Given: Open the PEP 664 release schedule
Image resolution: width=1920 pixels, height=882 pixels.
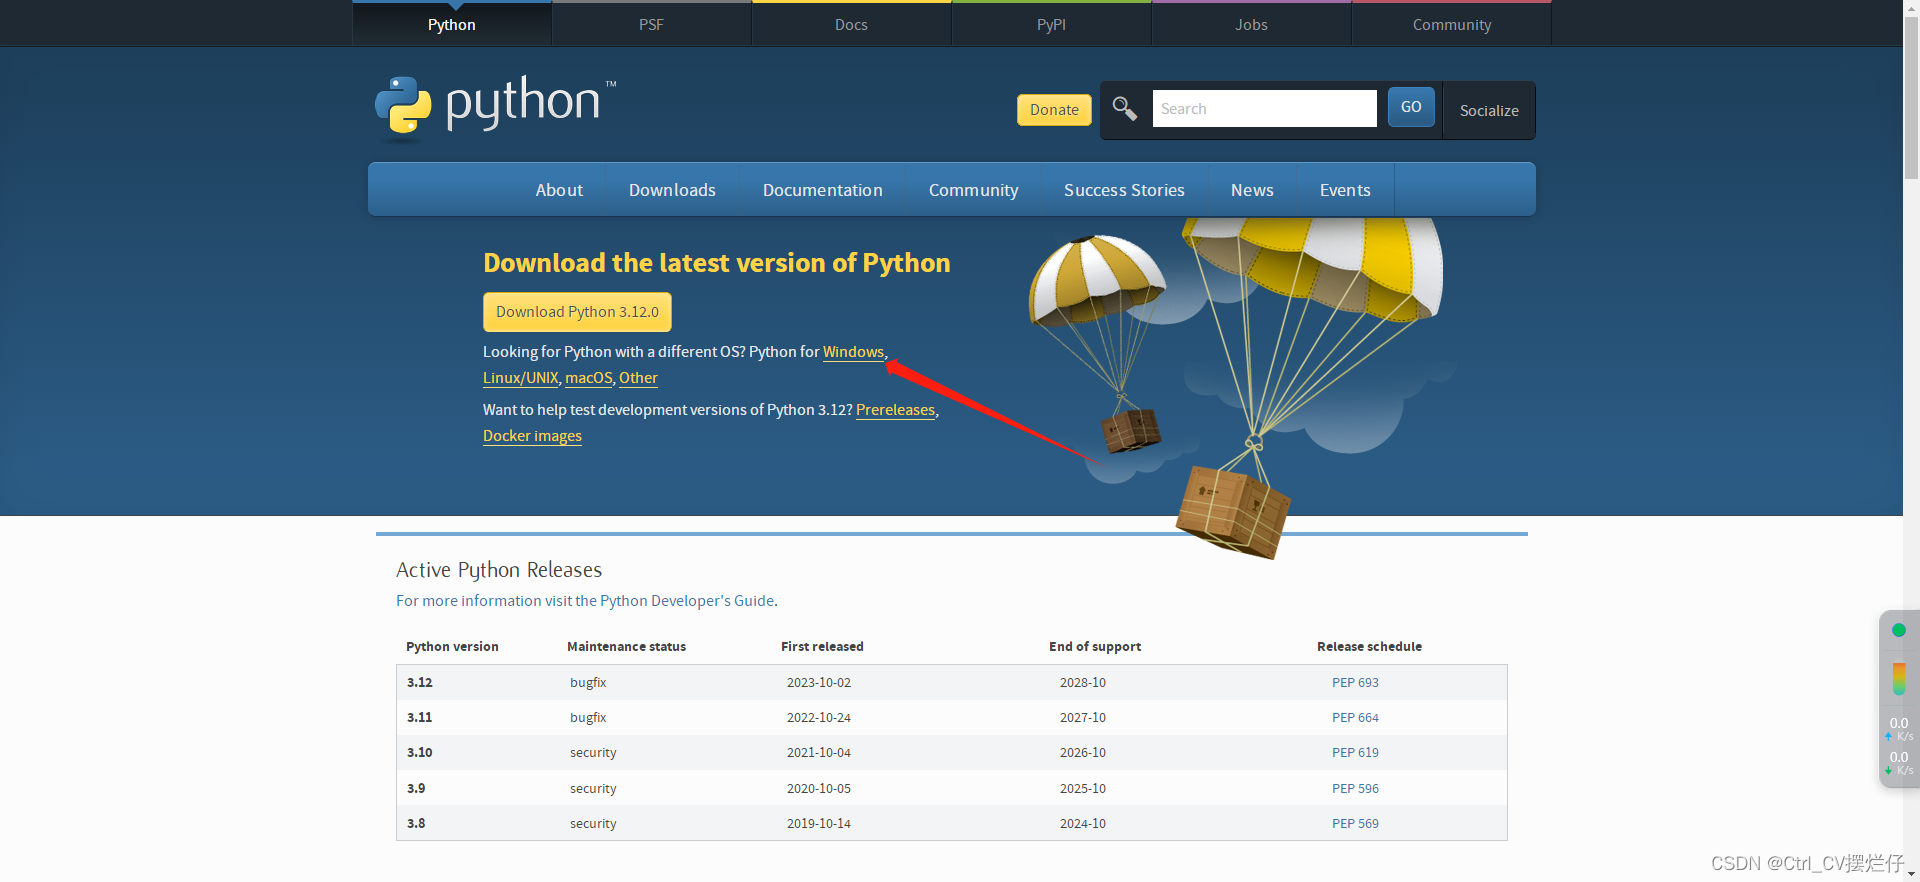Looking at the screenshot, I should (1355, 718).
